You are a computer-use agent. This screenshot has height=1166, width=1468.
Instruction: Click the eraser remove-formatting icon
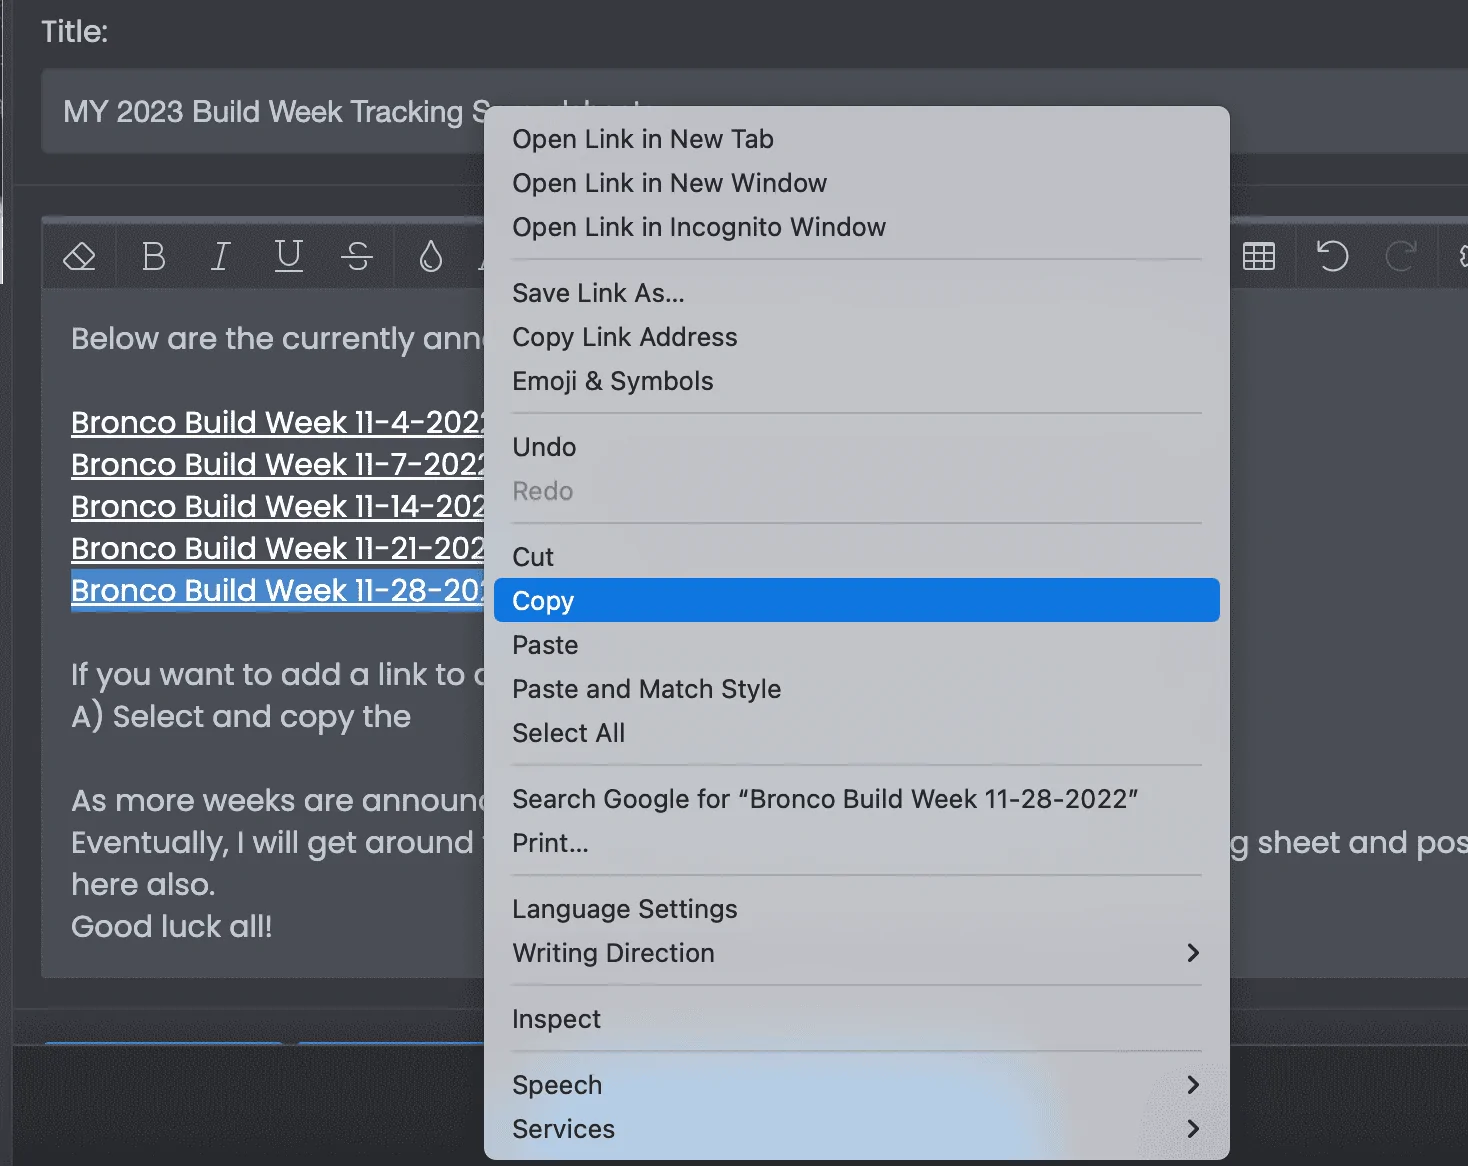79,257
